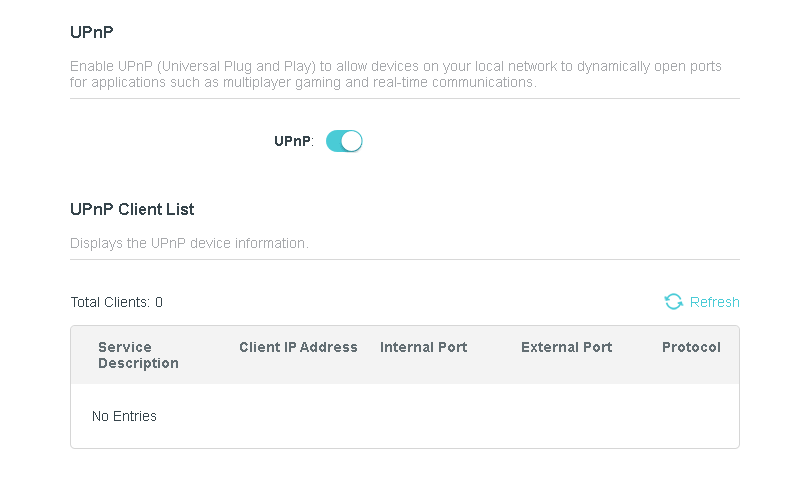Click the word Description in the first header
The image size is (802, 488).
138,363
